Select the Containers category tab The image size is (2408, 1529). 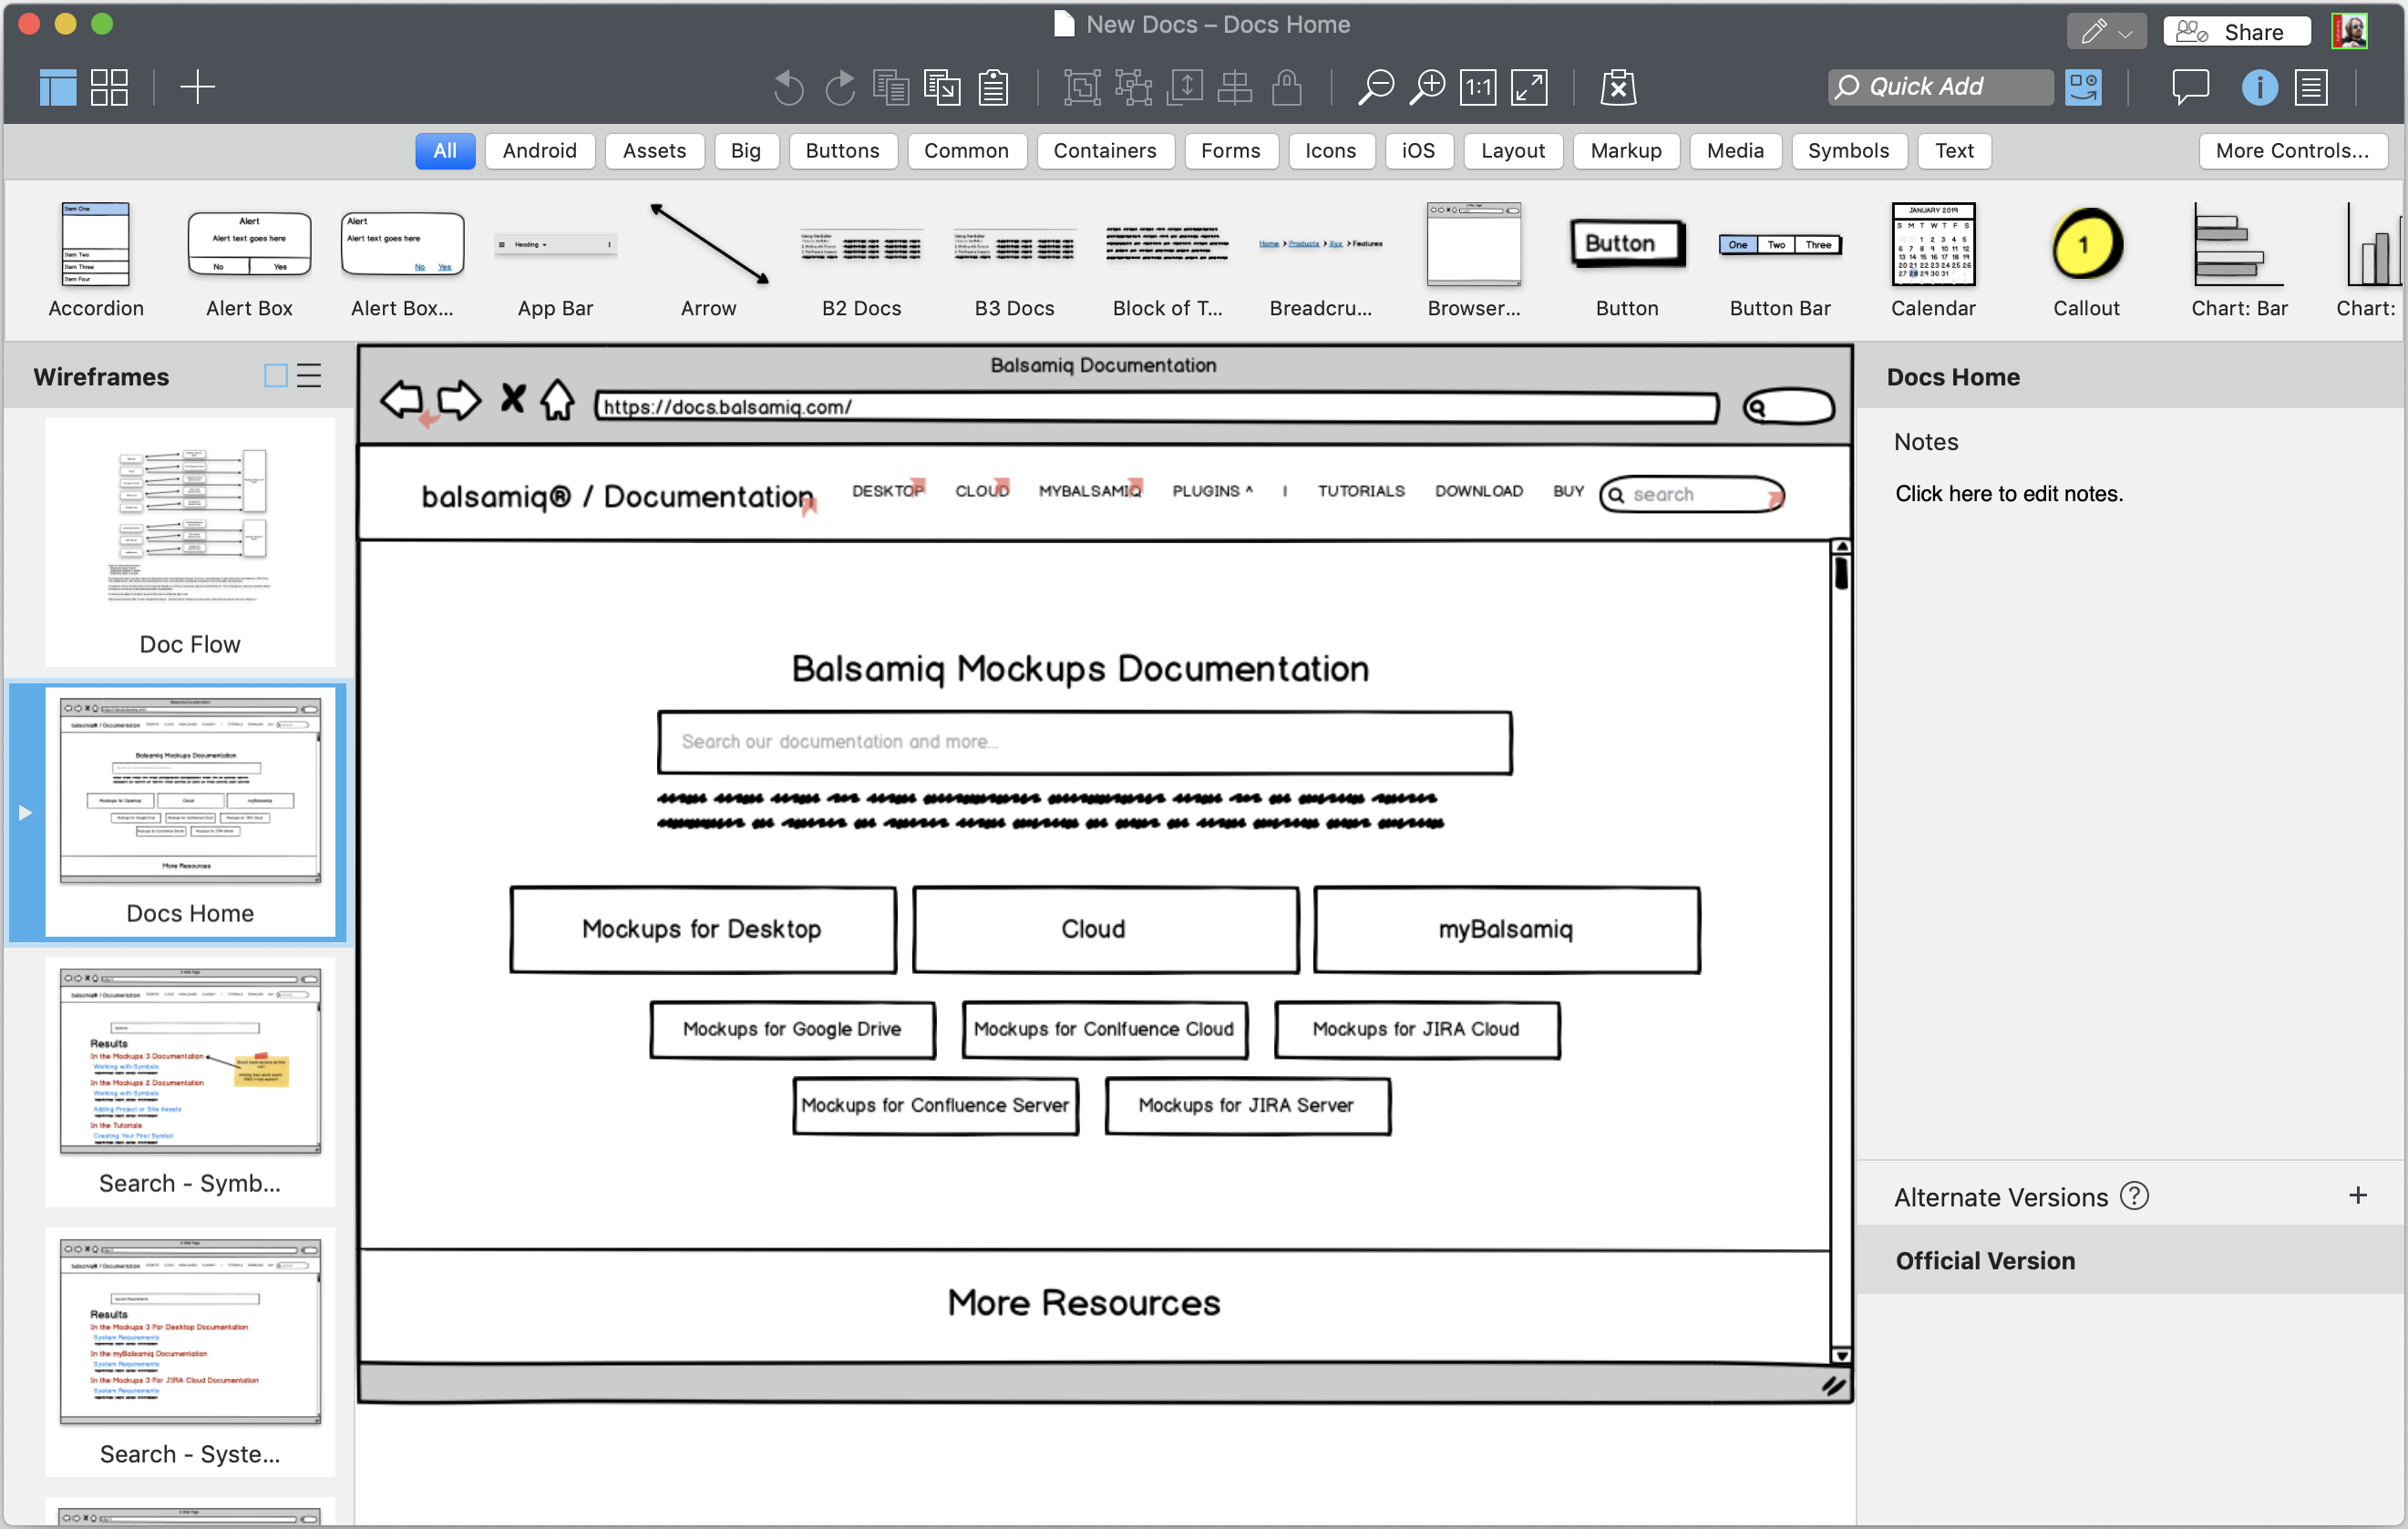(x=1104, y=151)
